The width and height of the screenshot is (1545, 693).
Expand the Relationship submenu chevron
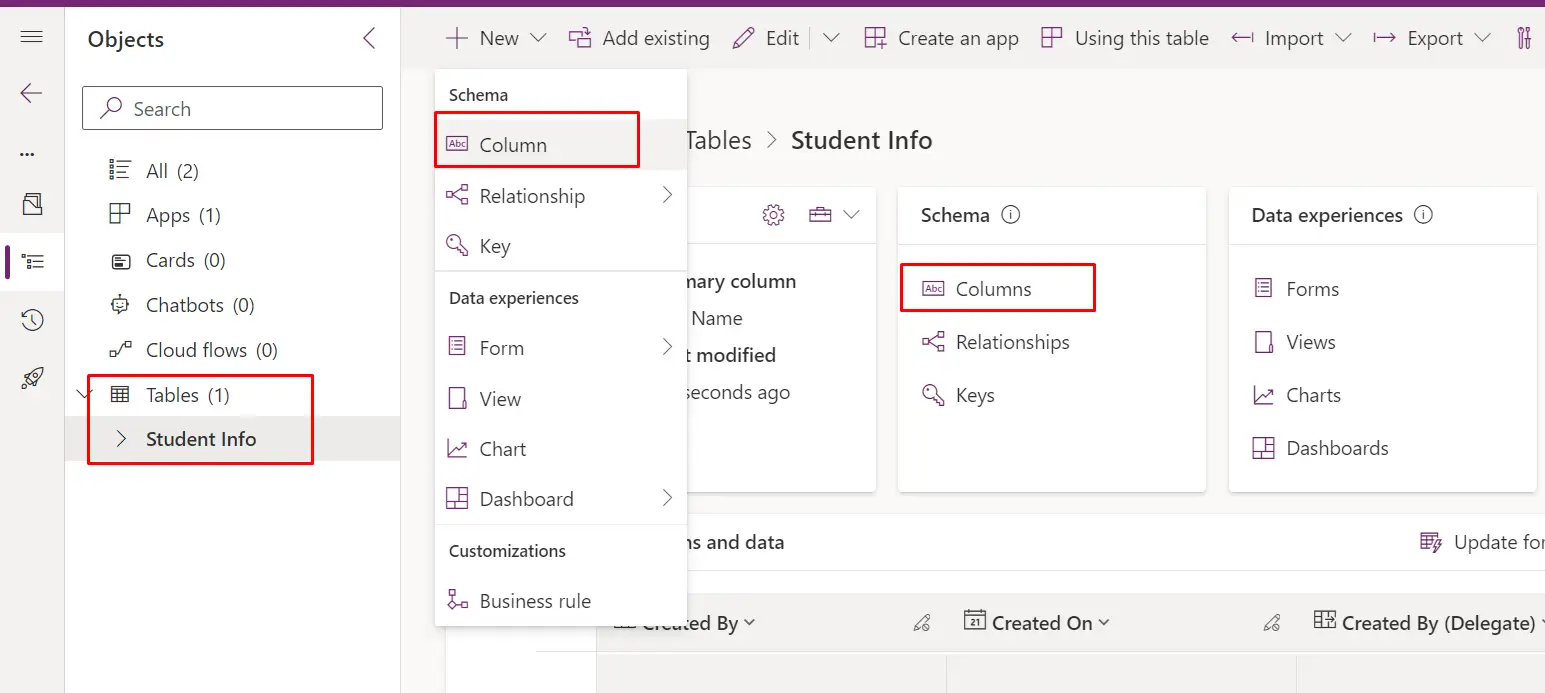click(x=668, y=196)
